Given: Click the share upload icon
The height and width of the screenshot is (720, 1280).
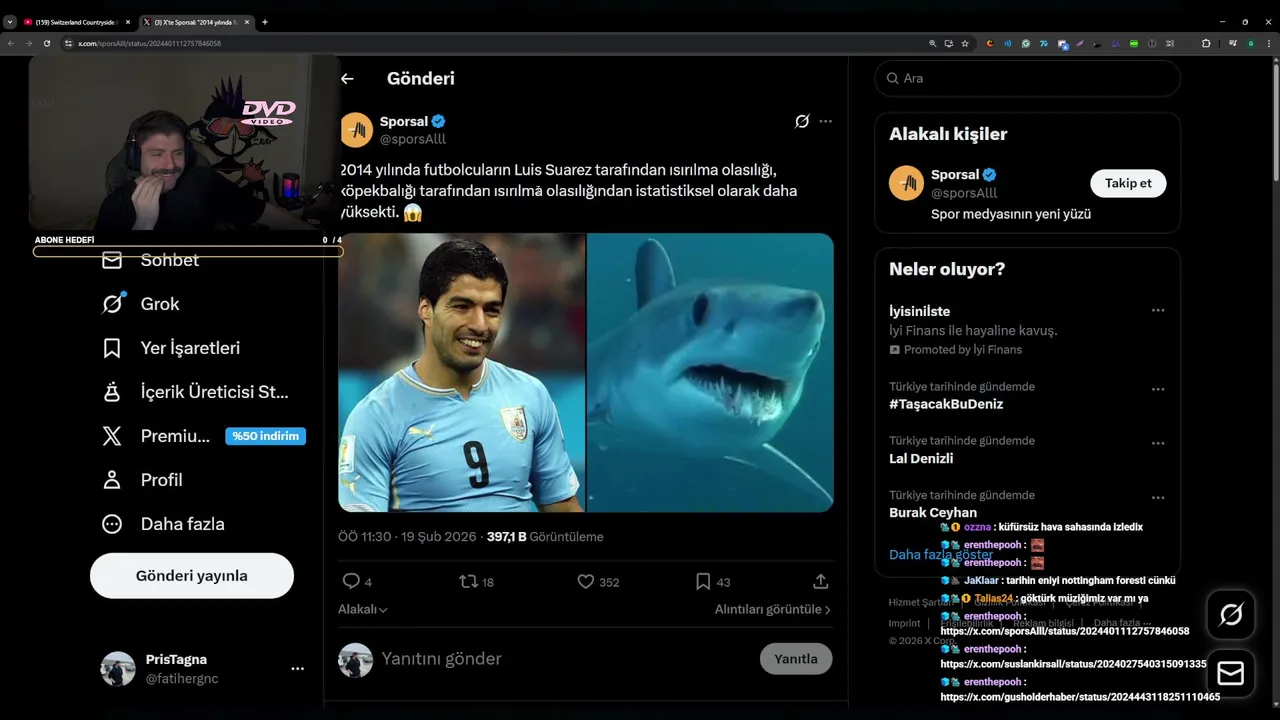Looking at the screenshot, I should click(x=821, y=581).
